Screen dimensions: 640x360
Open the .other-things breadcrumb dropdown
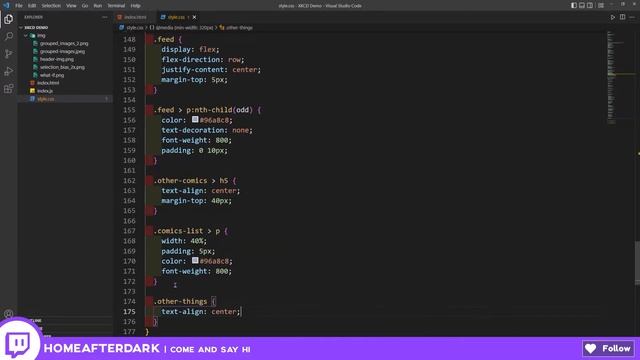pos(236,28)
